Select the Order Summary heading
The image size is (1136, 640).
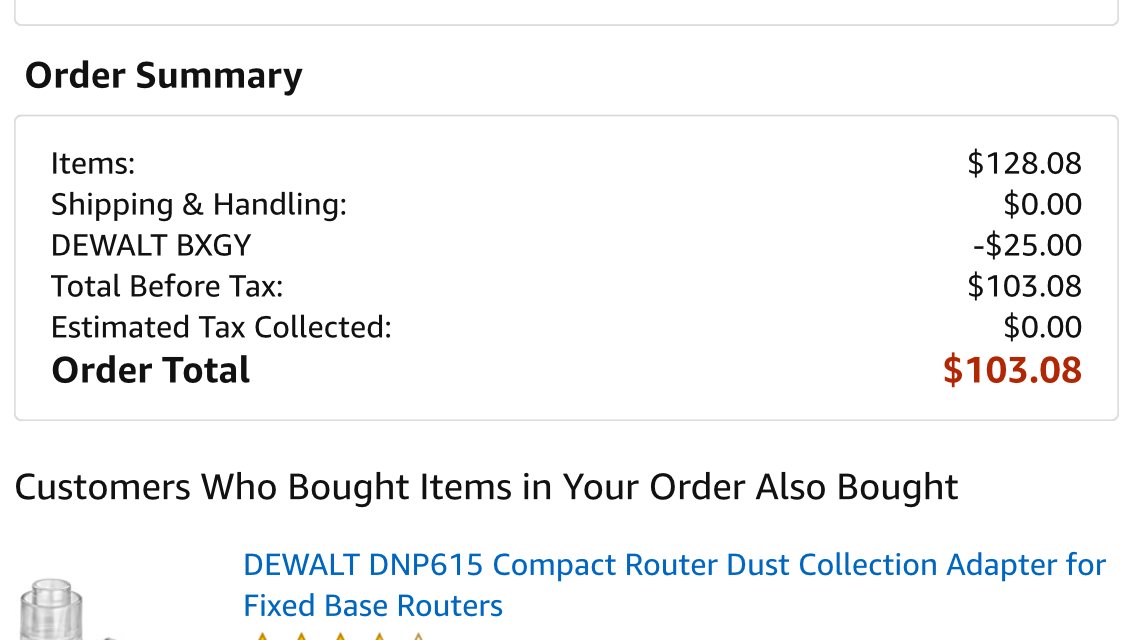click(x=164, y=75)
